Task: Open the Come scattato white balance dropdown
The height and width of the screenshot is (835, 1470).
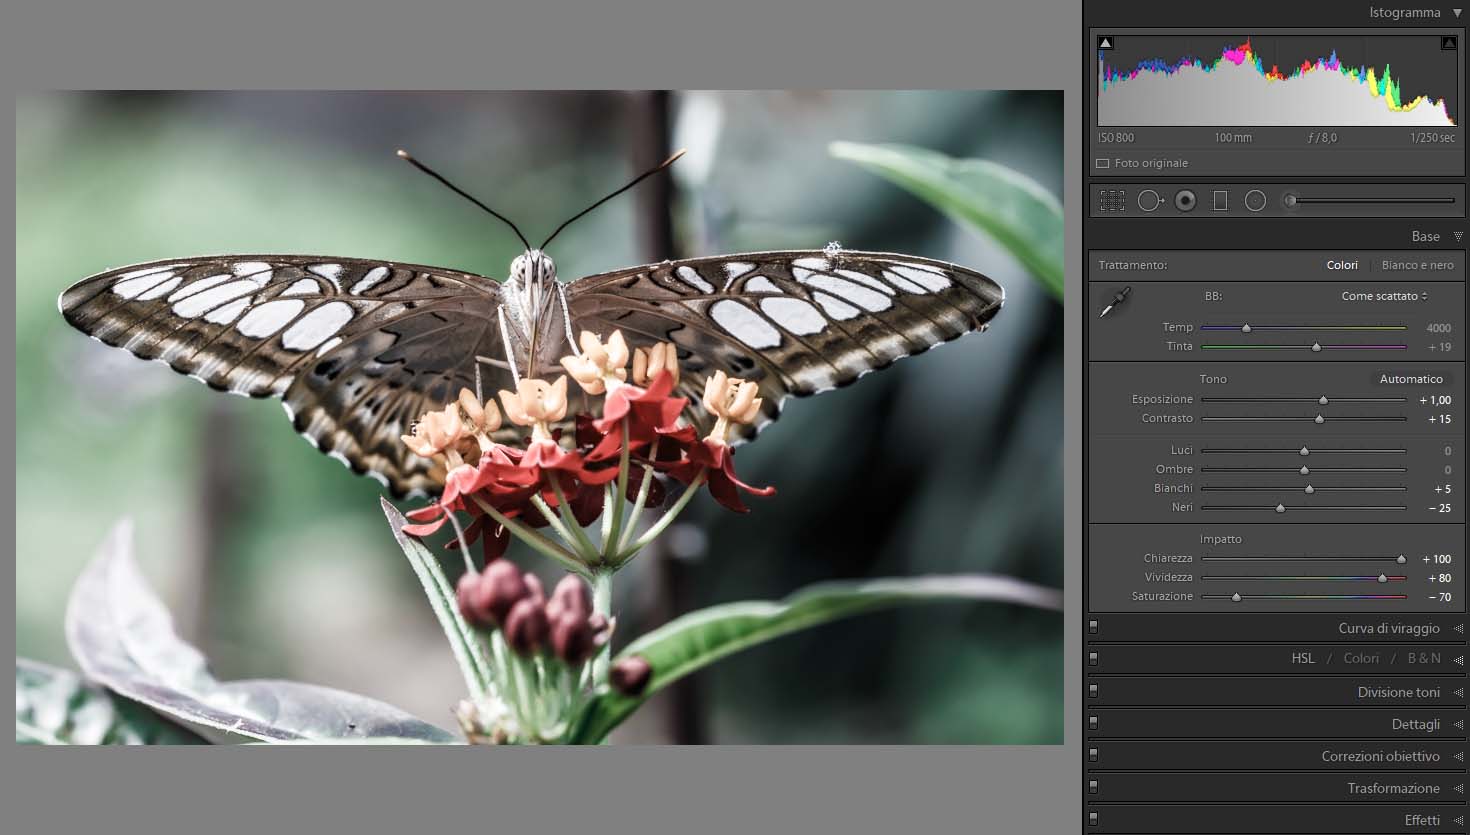Action: pos(1384,296)
